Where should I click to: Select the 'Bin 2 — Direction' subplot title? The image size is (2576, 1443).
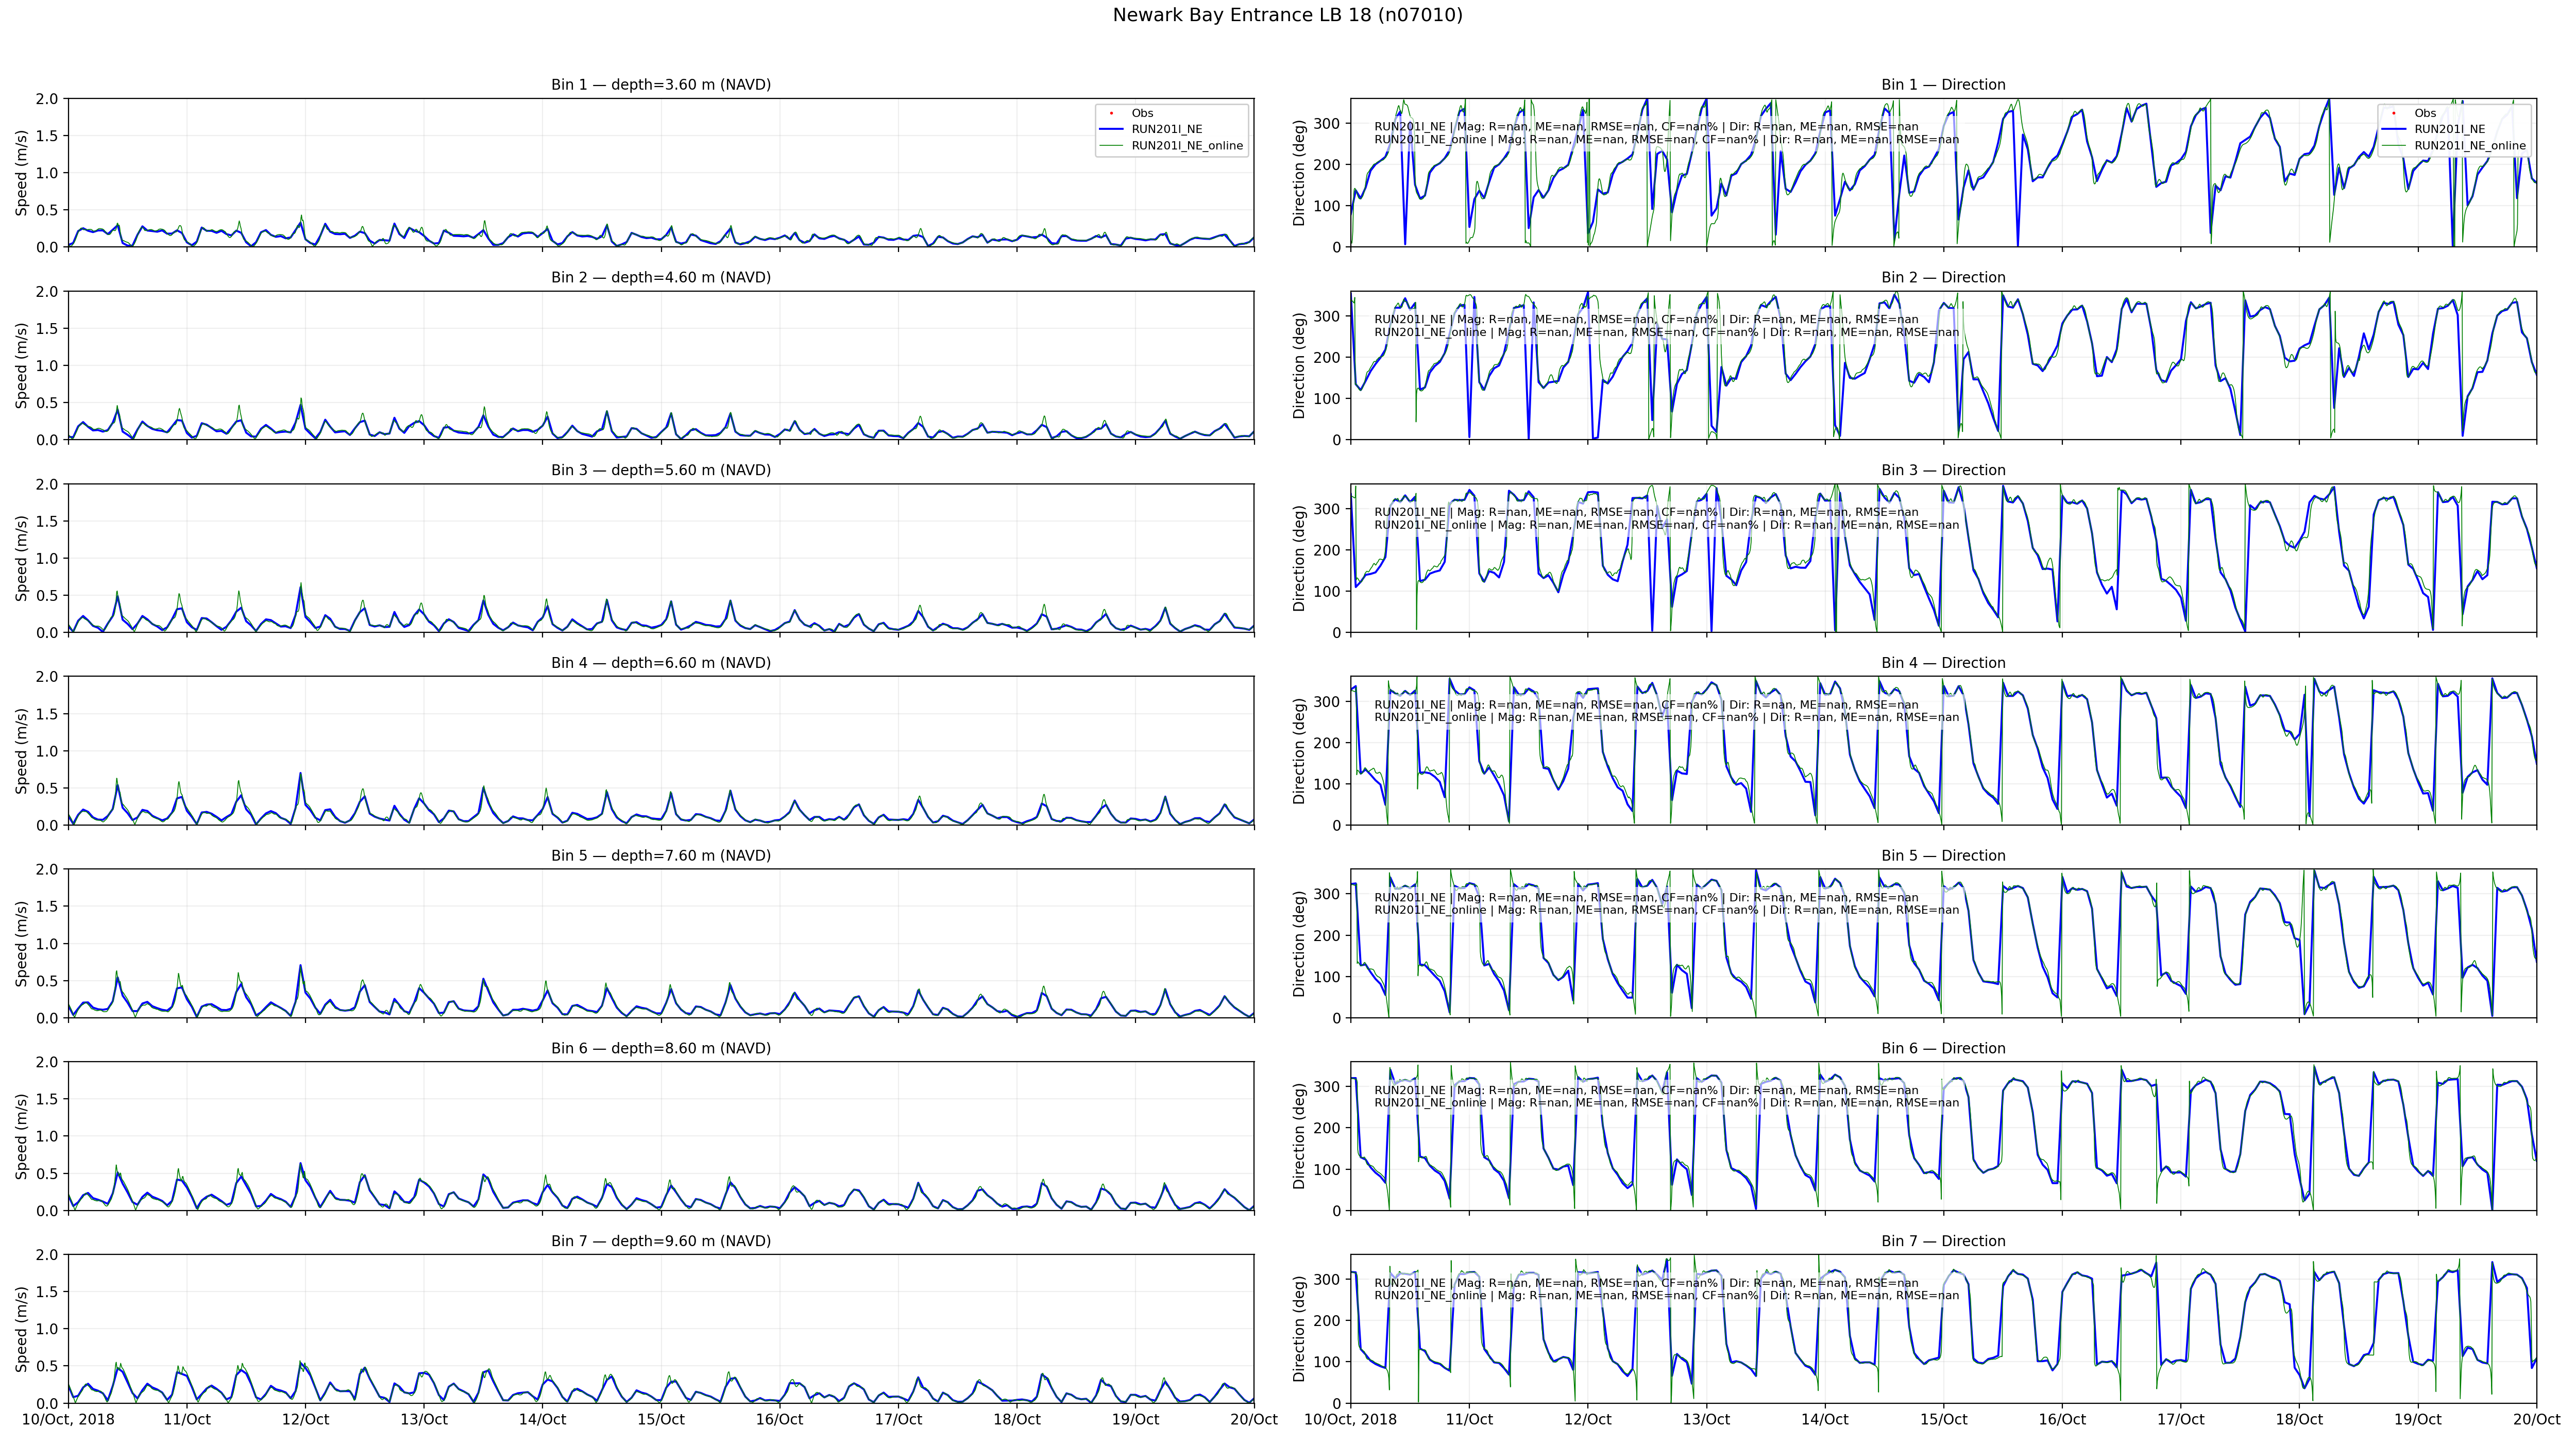[x=1943, y=278]
